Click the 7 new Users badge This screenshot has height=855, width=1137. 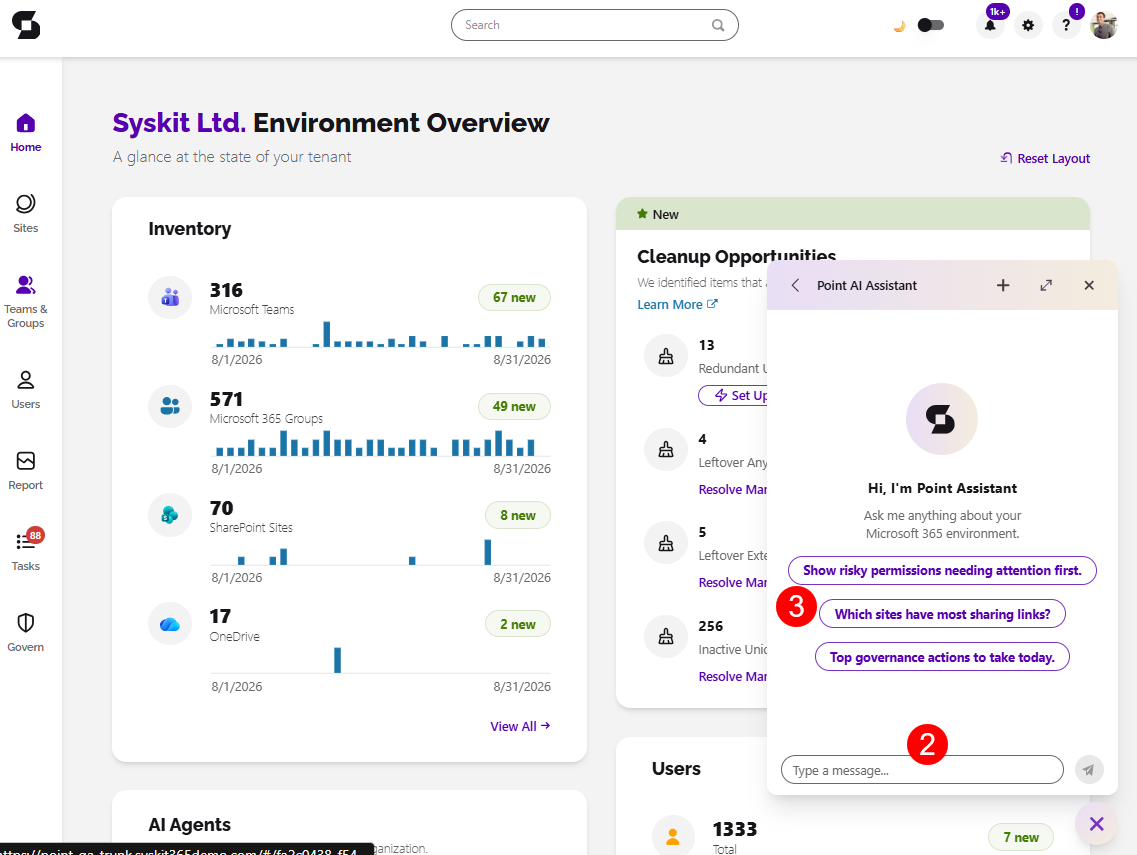pos(1021,837)
